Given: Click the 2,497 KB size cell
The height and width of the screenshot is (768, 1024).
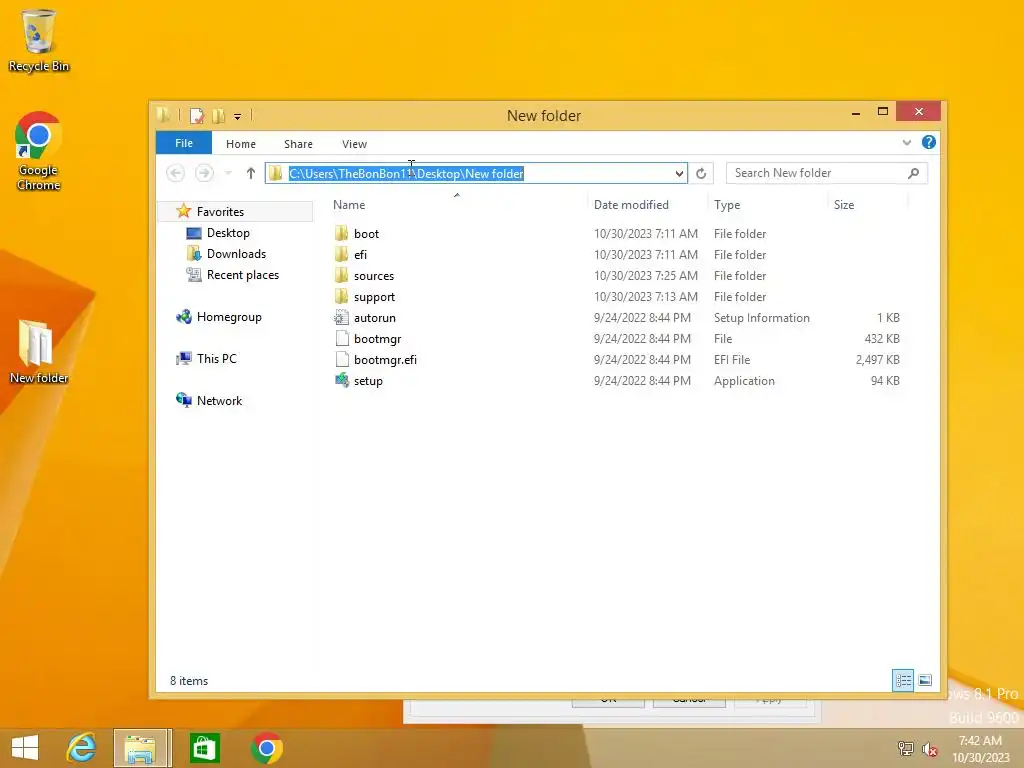Looking at the screenshot, I should (x=877, y=360).
